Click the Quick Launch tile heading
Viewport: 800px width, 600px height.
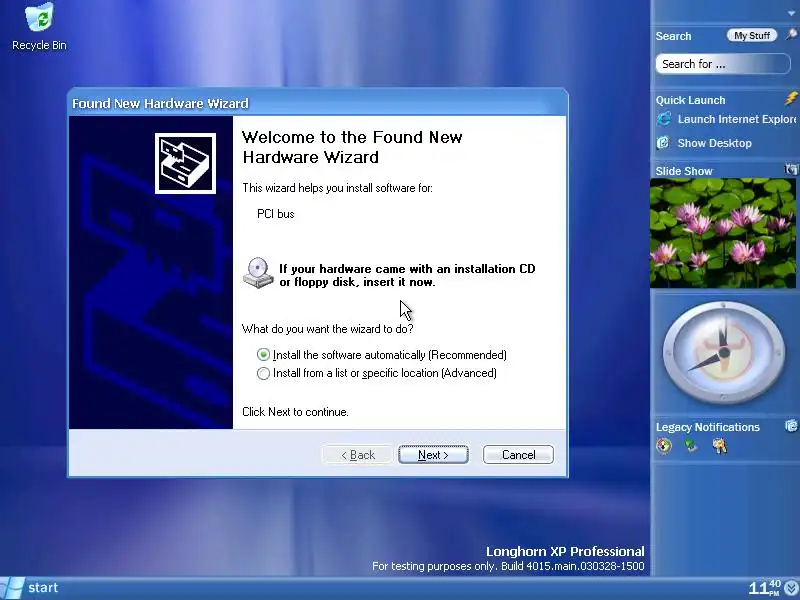coord(690,100)
